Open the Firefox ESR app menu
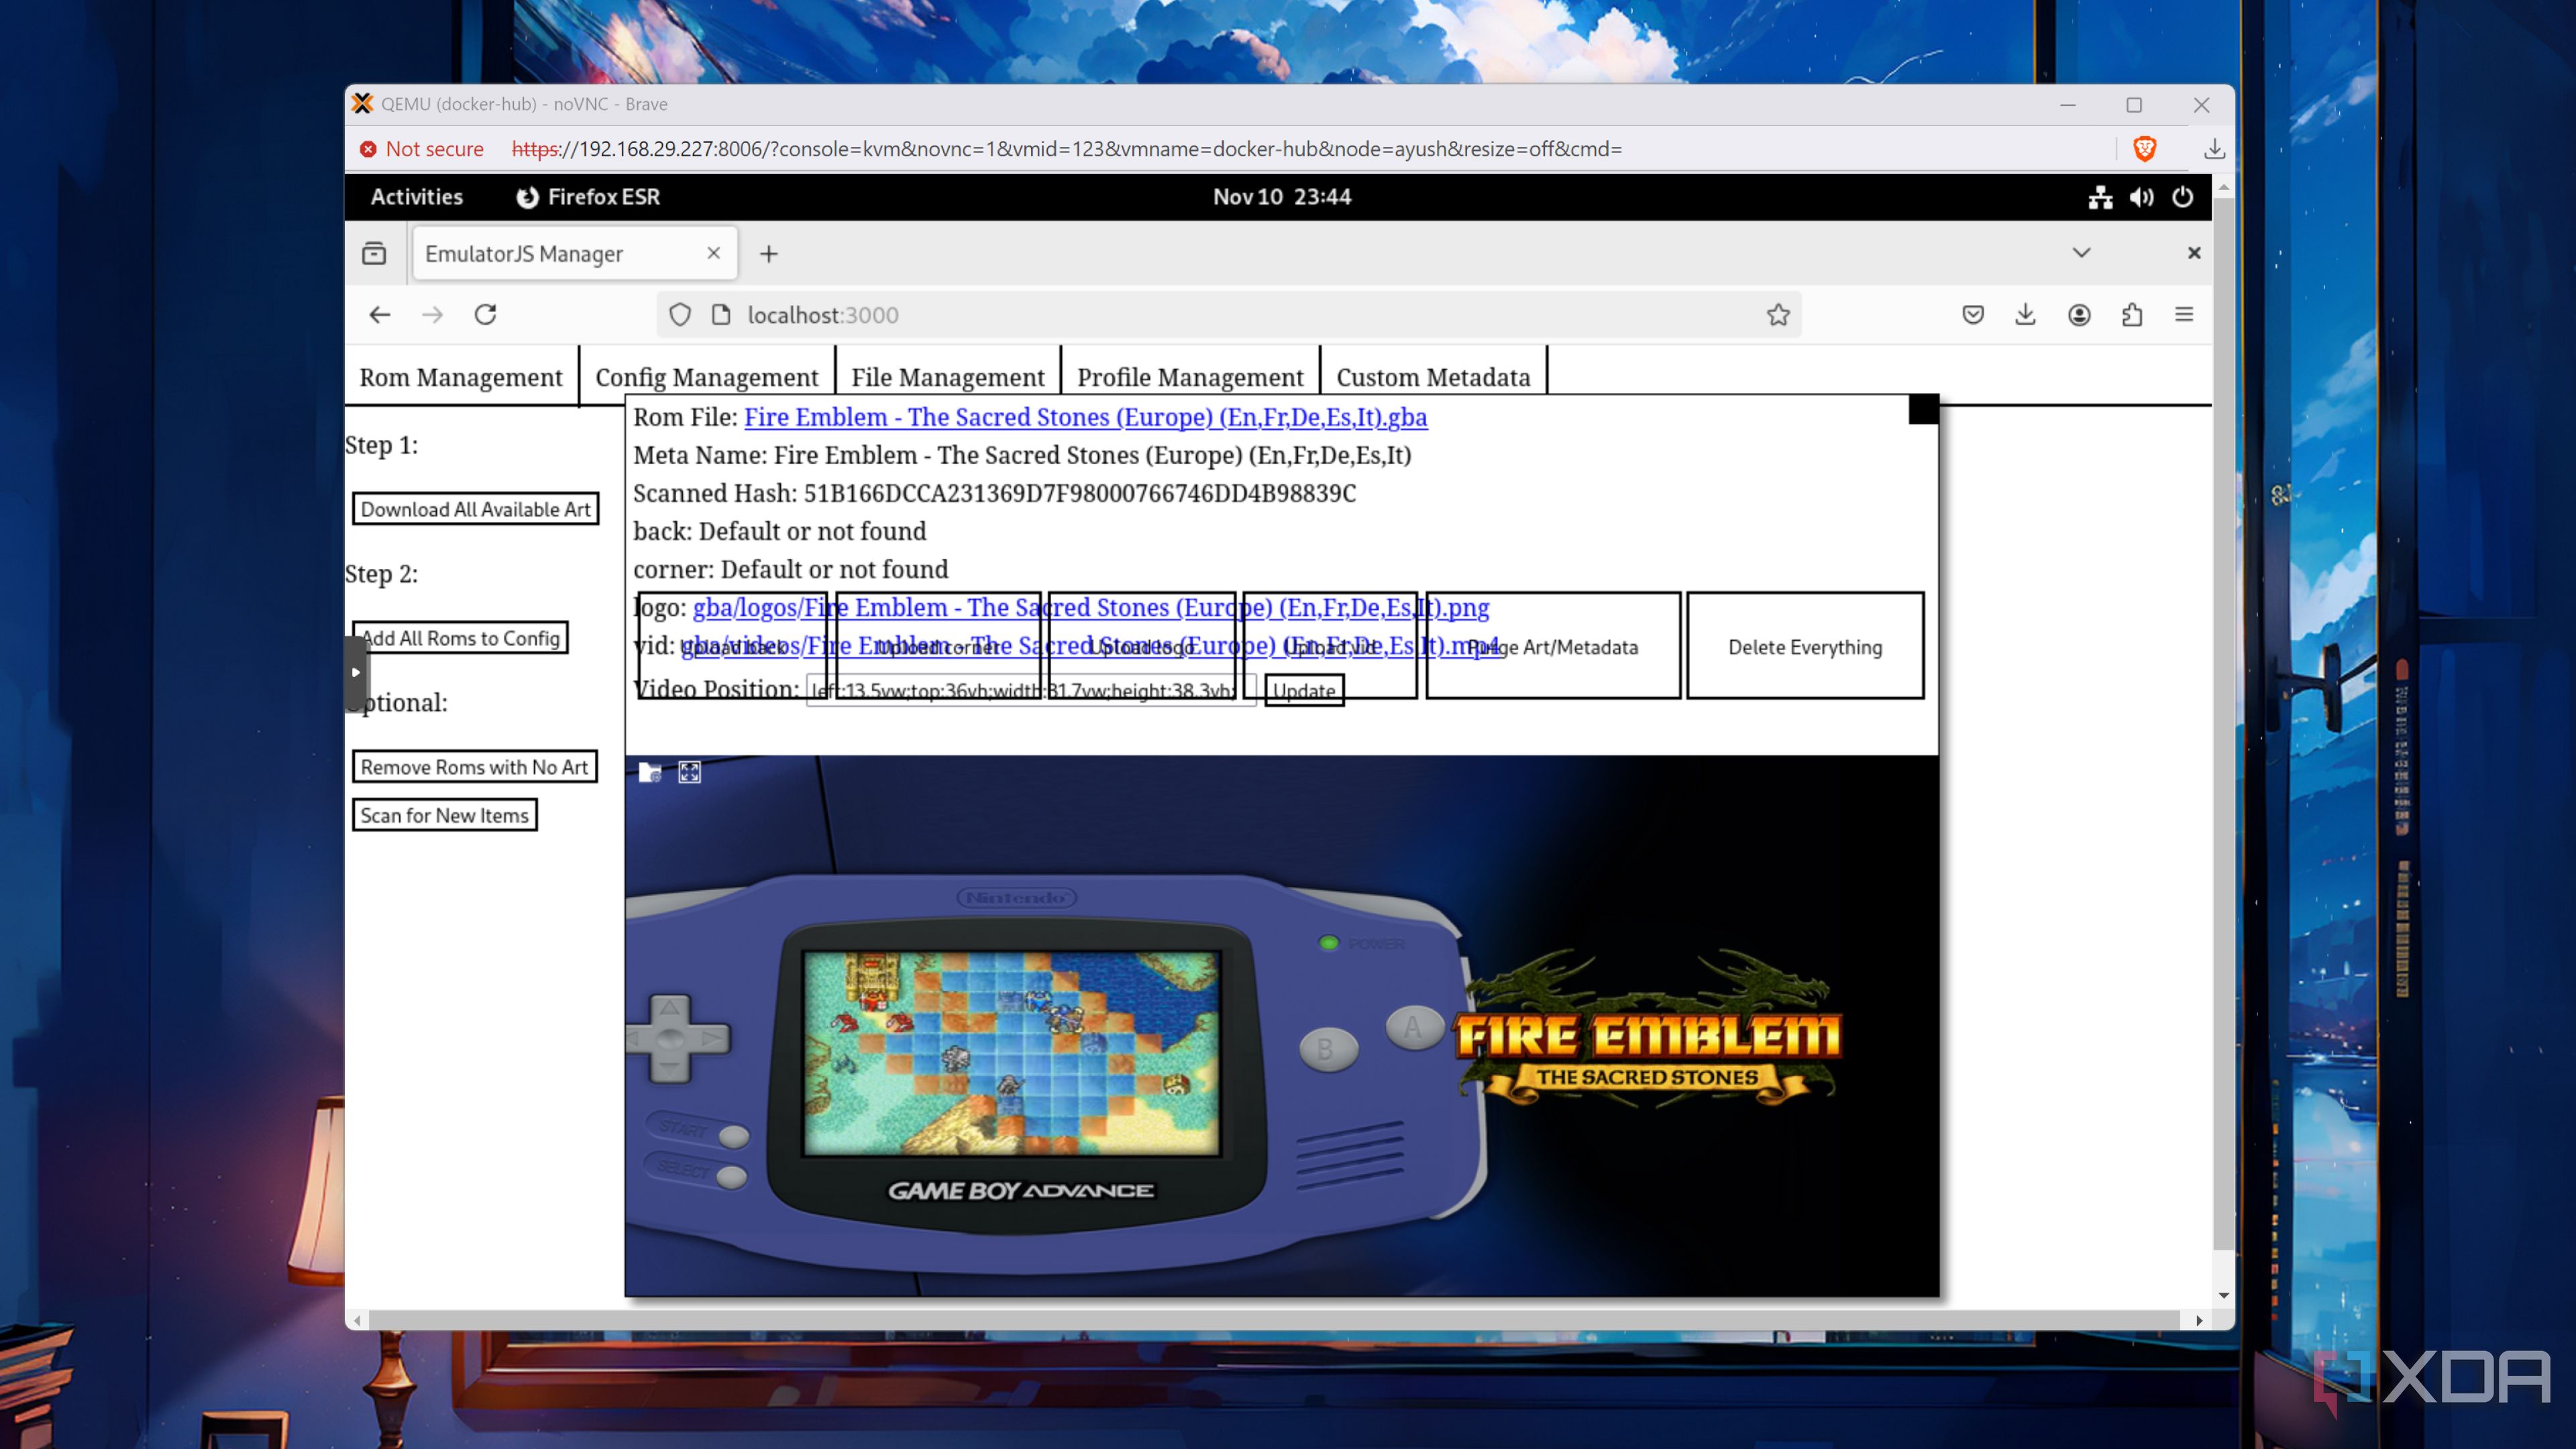 point(588,197)
